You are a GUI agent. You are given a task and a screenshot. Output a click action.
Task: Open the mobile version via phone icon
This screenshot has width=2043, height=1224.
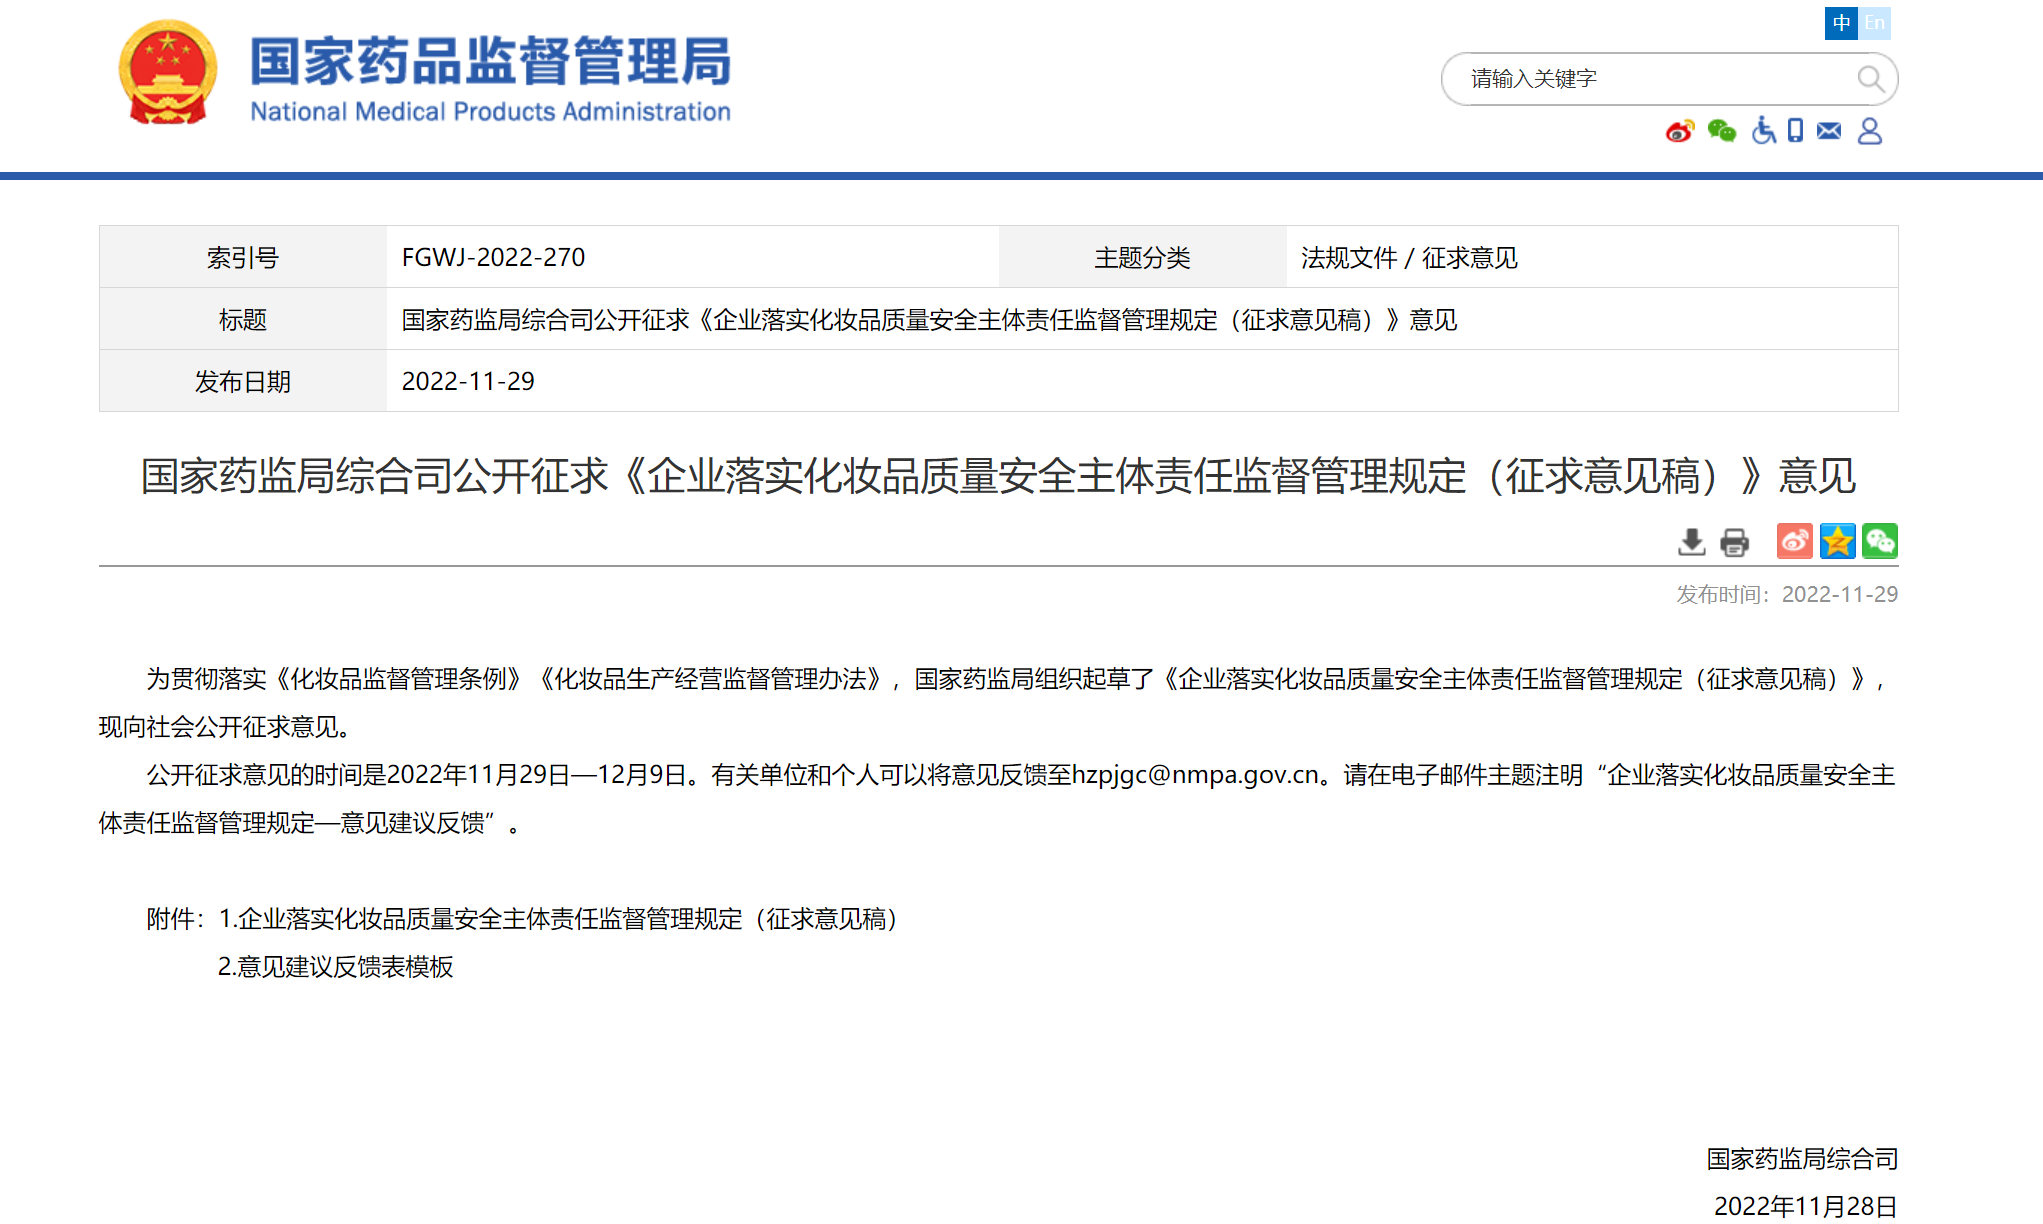[1793, 130]
